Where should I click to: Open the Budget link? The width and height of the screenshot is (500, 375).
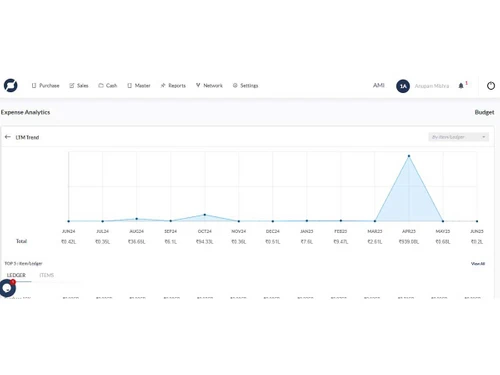[484, 112]
